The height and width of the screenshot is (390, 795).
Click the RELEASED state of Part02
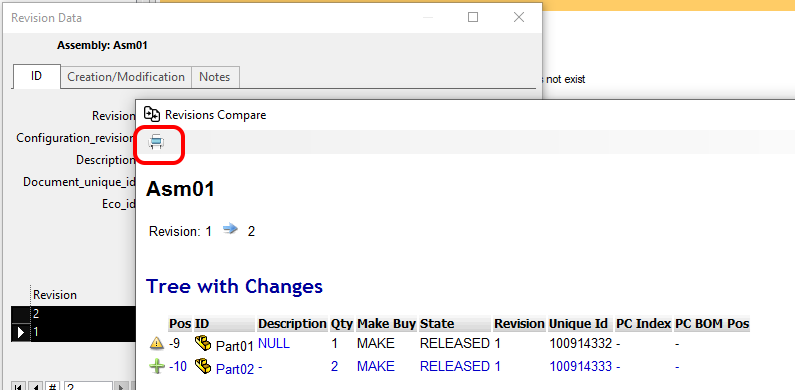[x=455, y=366]
